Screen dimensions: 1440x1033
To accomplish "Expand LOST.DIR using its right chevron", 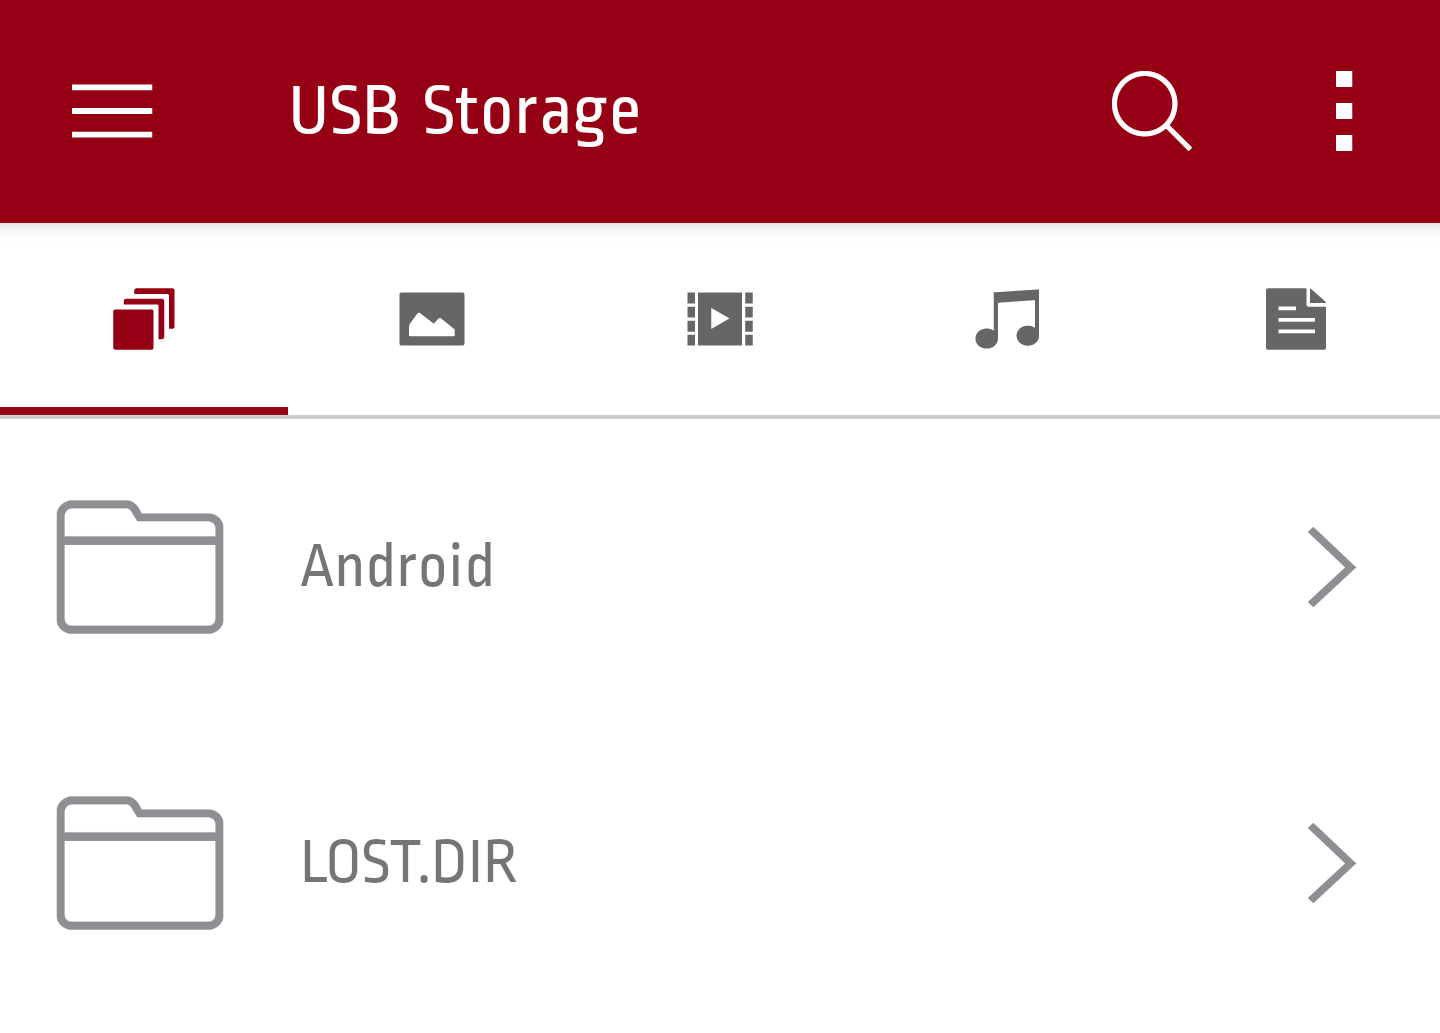I will [1332, 863].
